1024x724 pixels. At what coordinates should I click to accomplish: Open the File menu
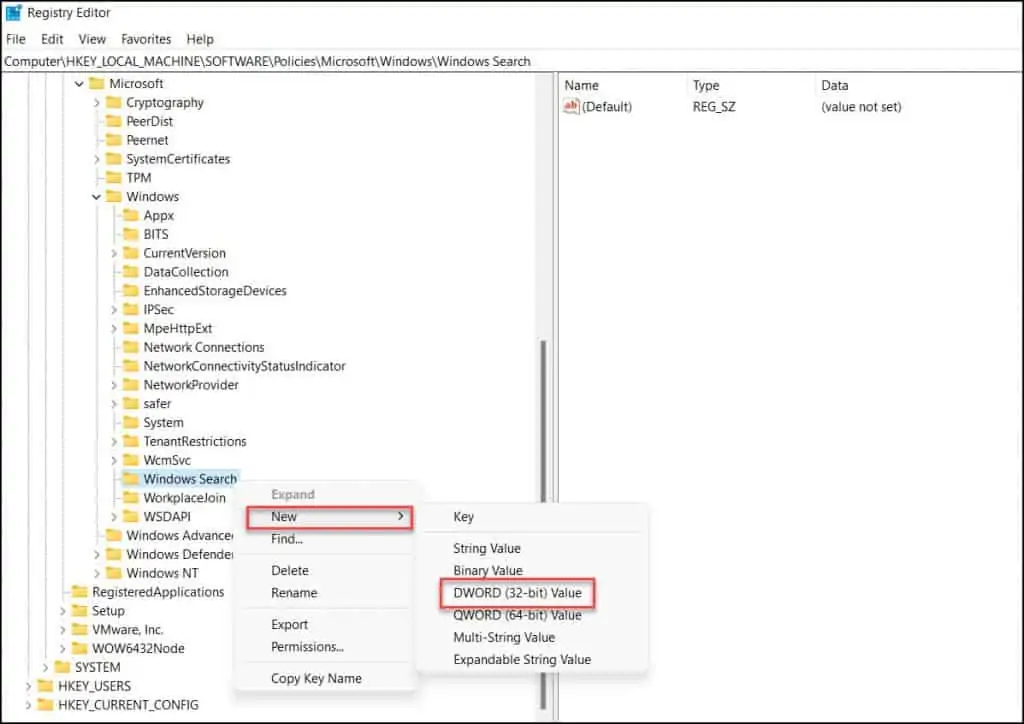16,39
